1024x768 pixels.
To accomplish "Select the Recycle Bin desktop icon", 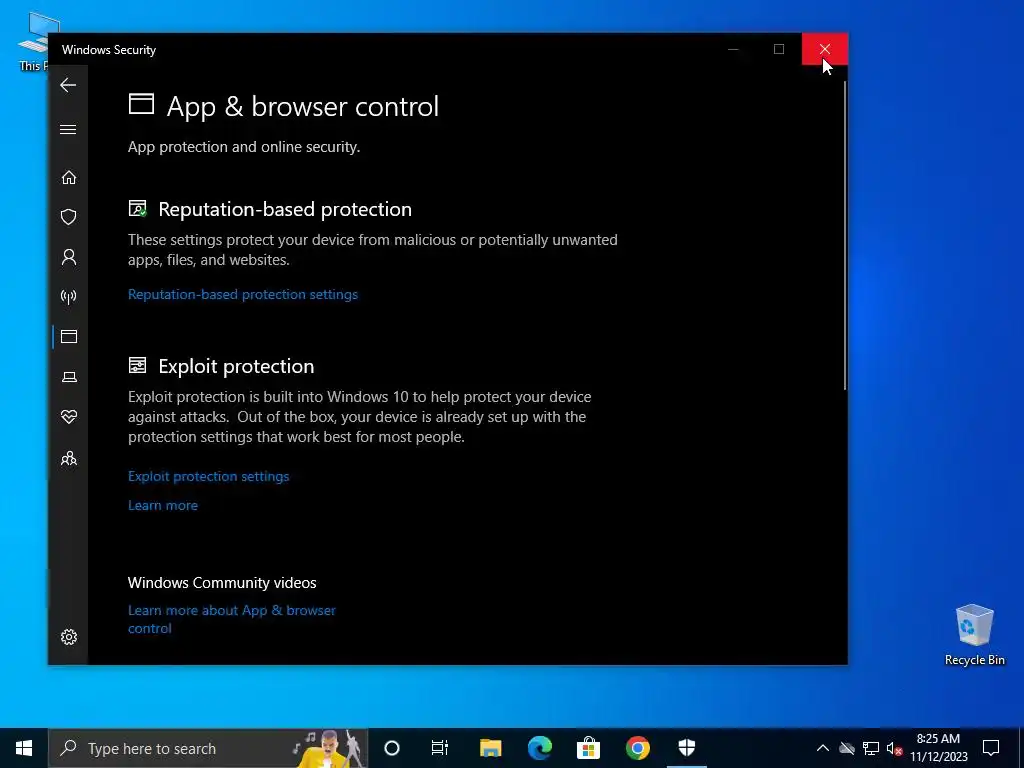I will (974, 634).
